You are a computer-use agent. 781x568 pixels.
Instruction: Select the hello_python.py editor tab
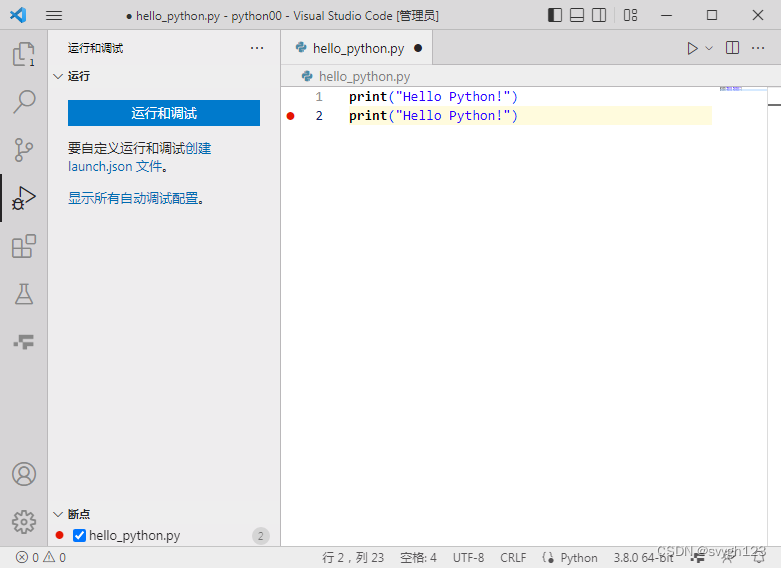[357, 48]
